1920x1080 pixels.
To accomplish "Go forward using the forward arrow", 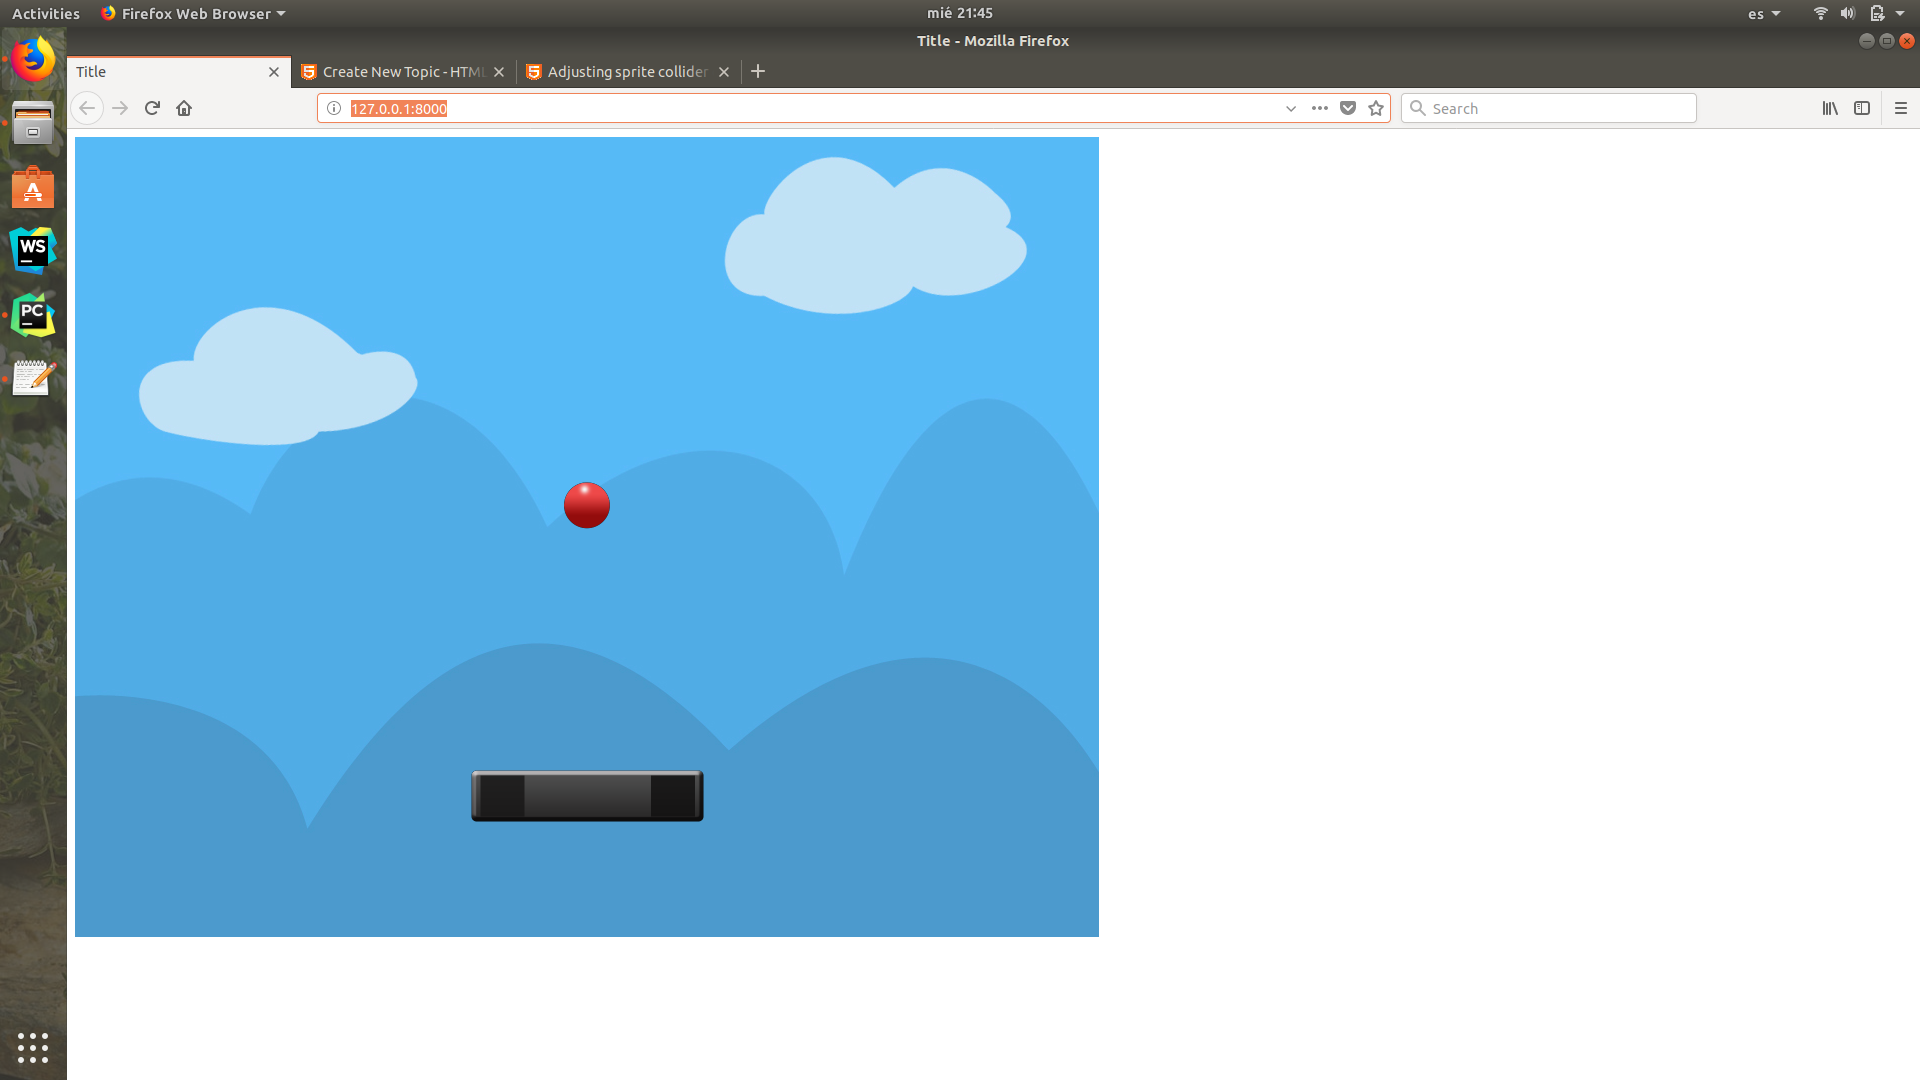I will 120,108.
